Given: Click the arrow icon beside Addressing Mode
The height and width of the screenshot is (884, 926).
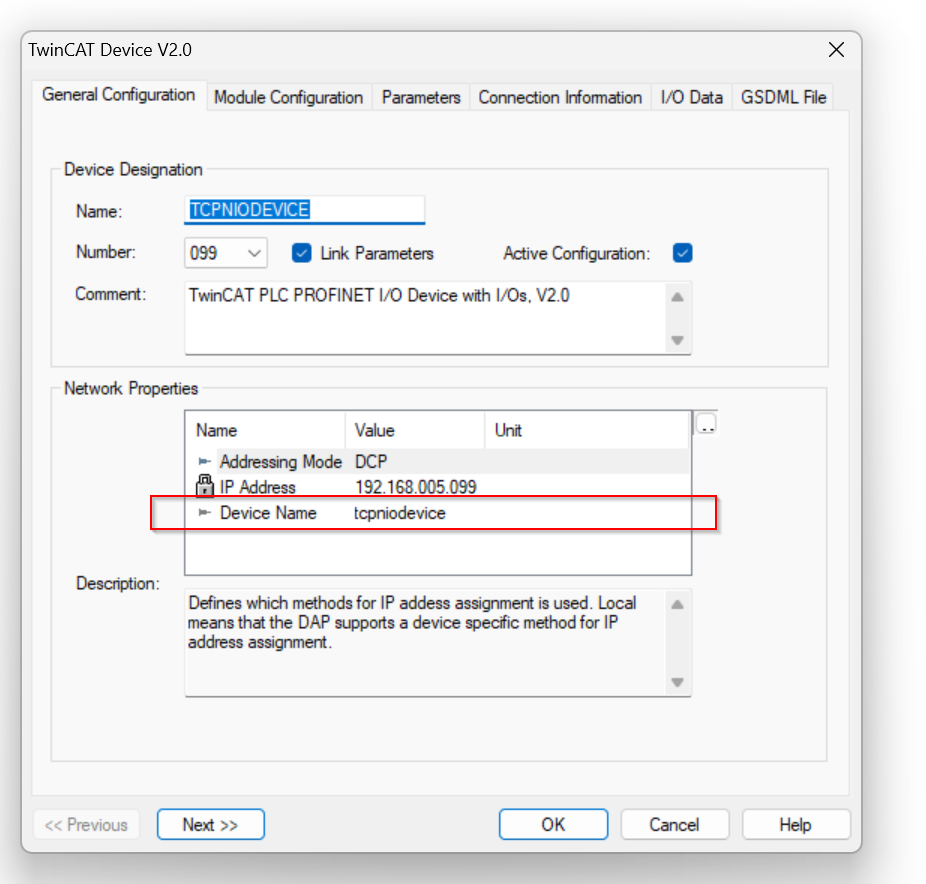Looking at the screenshot, I should pyautogui.click(x=204, y=461).
